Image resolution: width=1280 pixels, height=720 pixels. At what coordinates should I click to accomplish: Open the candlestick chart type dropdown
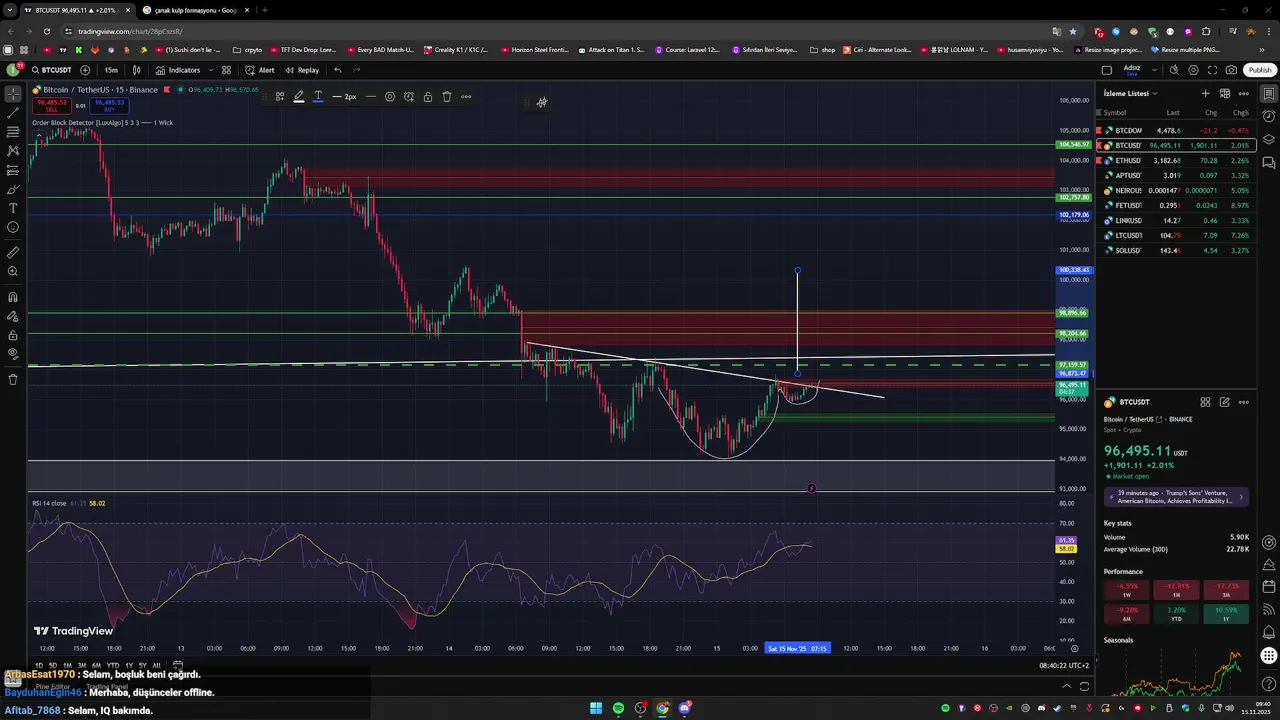tap(137, 70)
